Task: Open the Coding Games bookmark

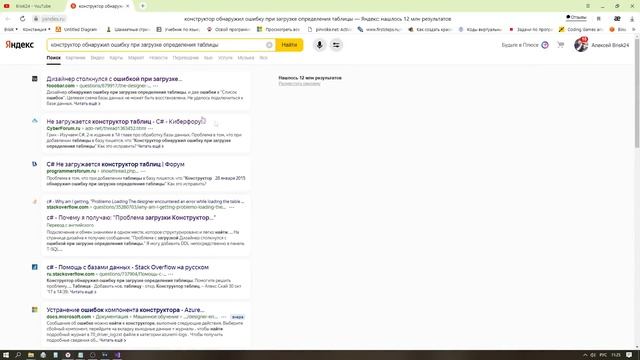Action: click(580, 29)
